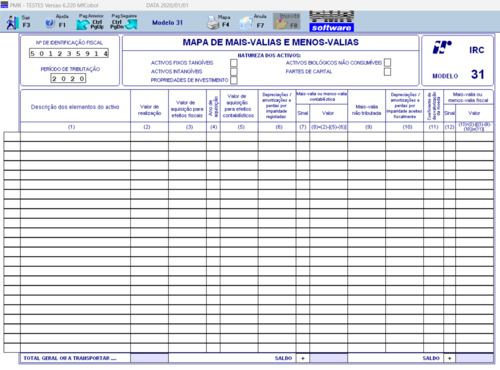This screenshot has width=500, height=370.
Task: Click the Sair F3 exit icon
Action: [13, 22]
